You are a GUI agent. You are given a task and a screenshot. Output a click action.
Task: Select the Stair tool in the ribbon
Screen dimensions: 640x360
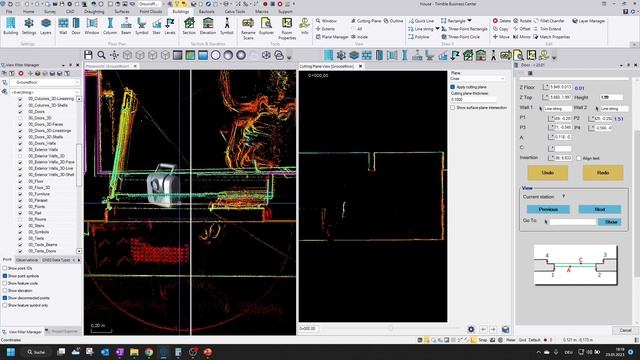[x=157, y=26]
